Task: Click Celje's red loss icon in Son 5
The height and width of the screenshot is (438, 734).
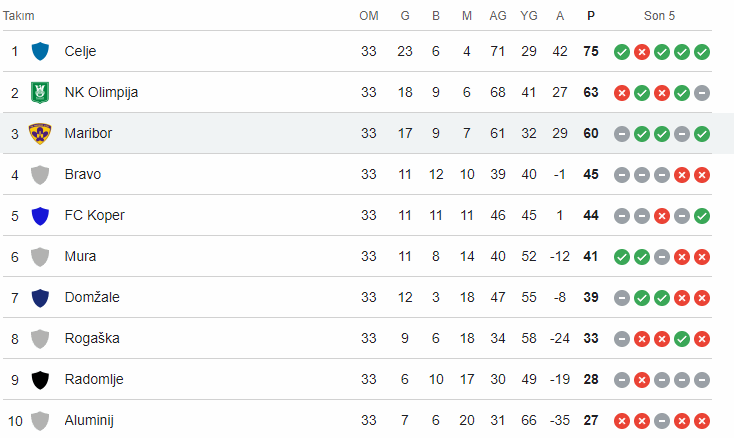Action: 642,52
